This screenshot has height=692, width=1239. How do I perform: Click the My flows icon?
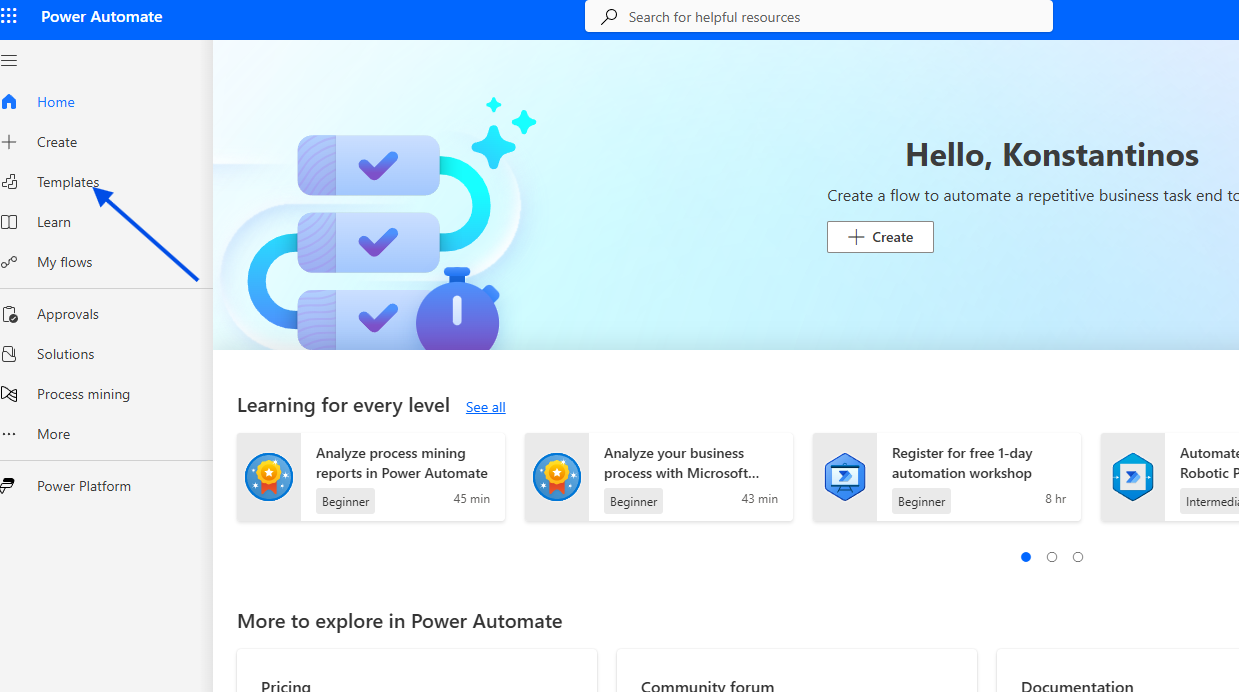pos(9,262)
